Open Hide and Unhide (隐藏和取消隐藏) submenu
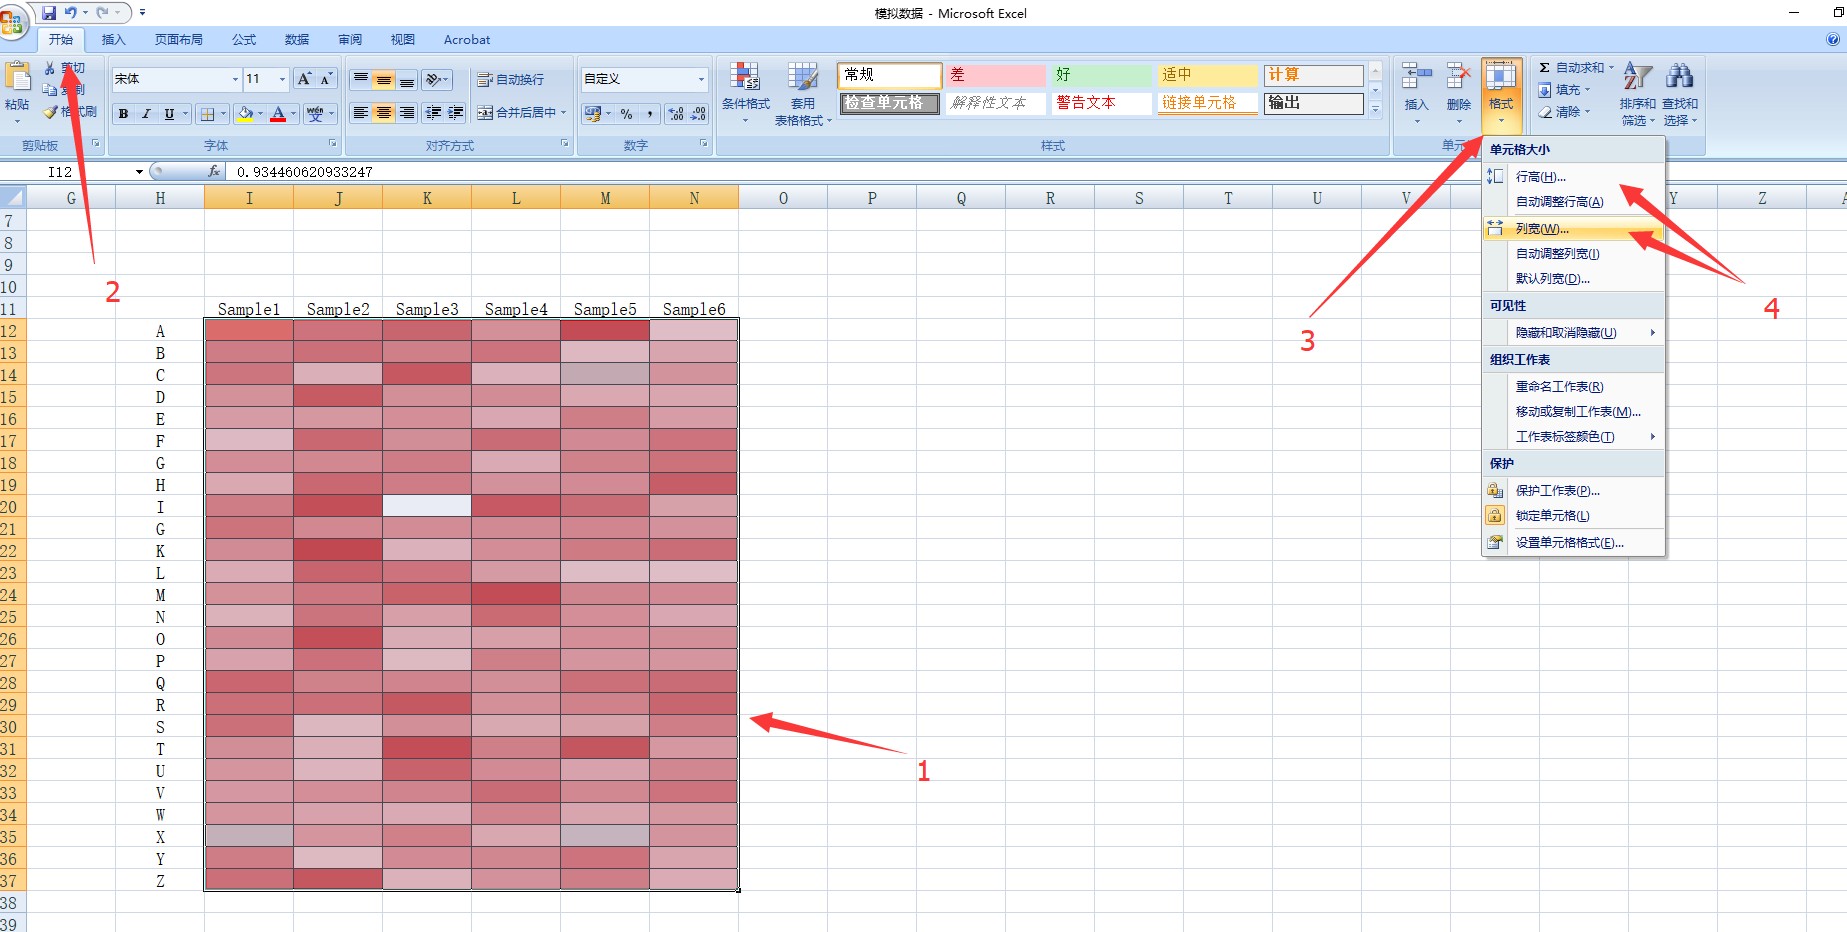 1573,333
